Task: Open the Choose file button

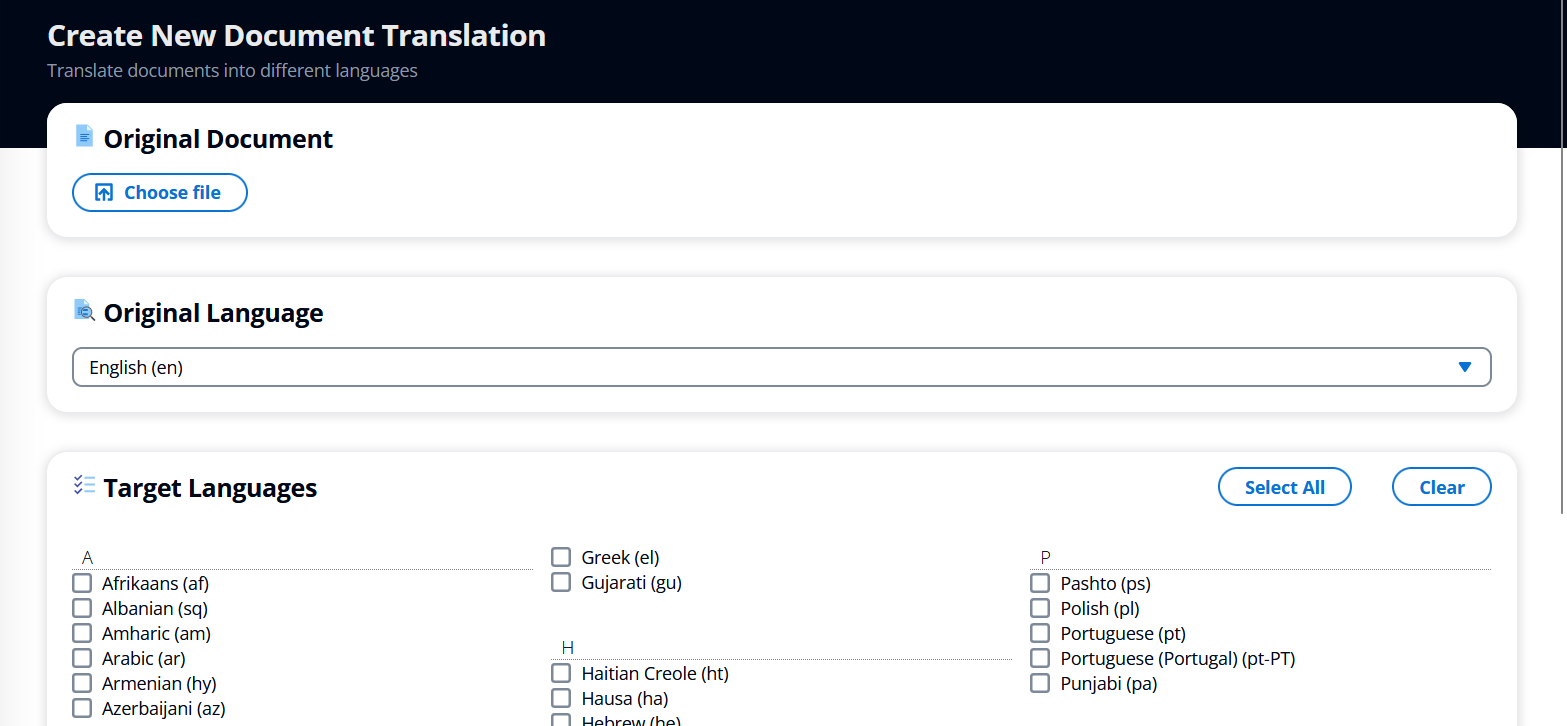Action: [160, 193]
